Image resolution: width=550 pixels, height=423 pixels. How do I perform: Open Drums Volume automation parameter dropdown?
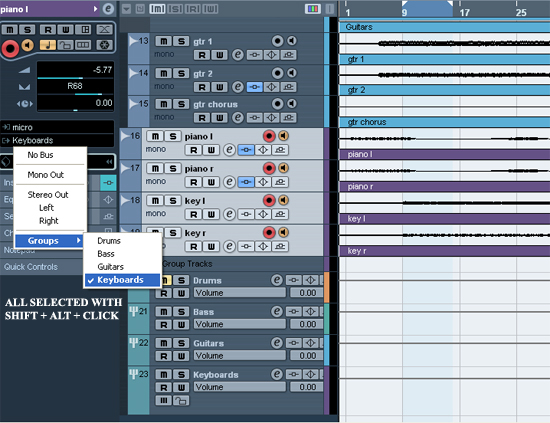(x=240, y=293)
